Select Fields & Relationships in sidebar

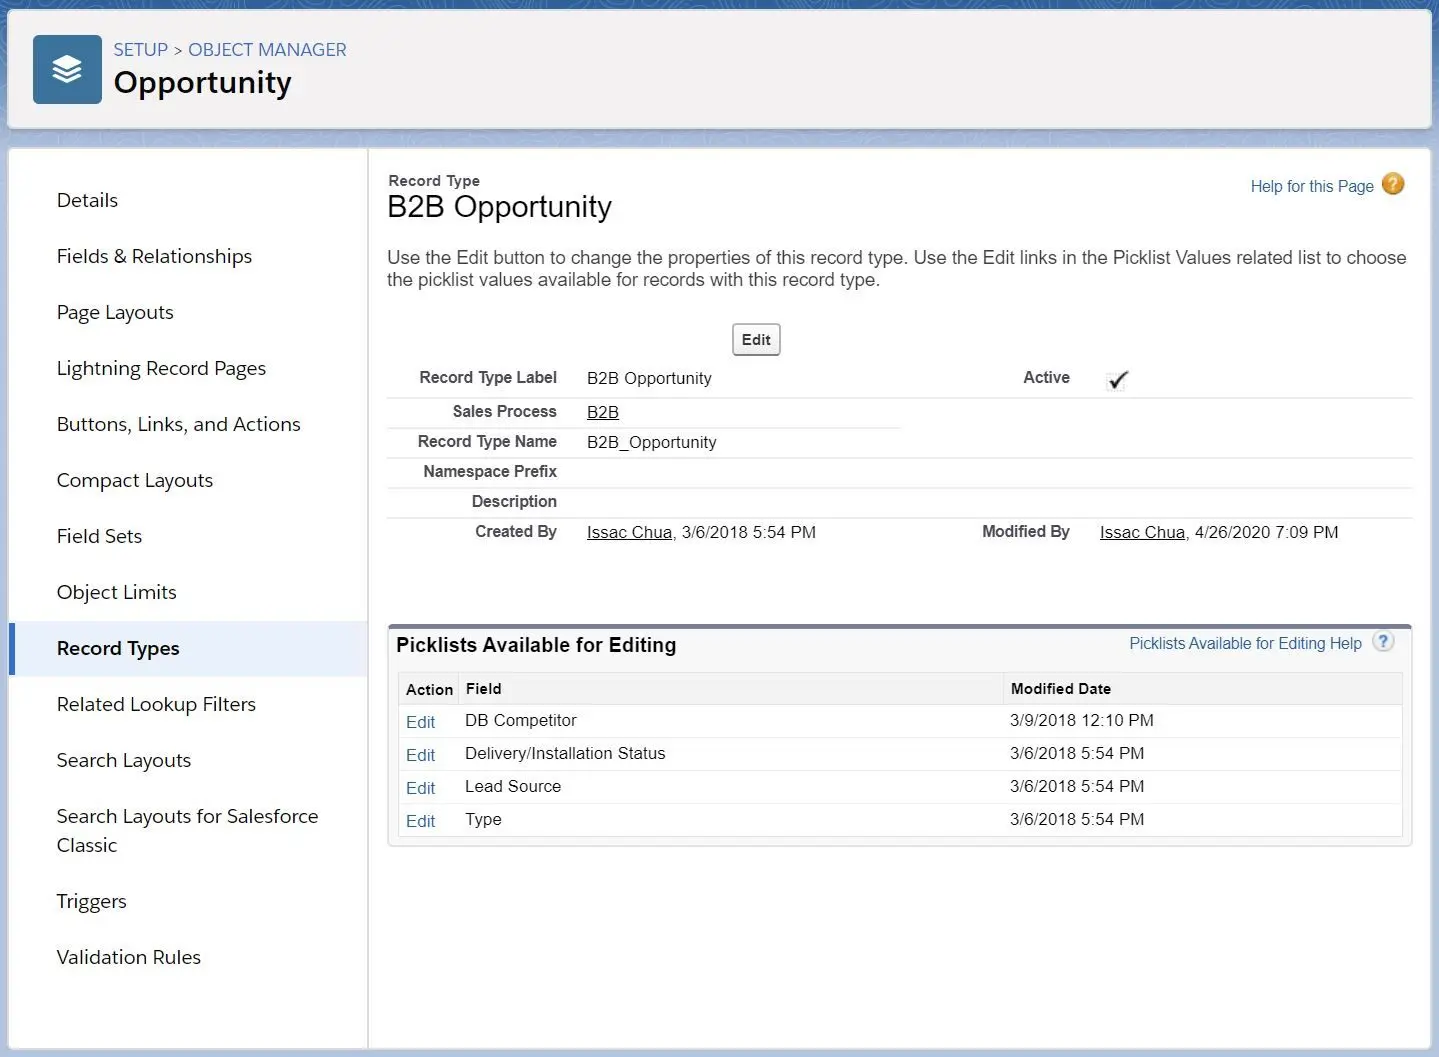tap(154, 256)
